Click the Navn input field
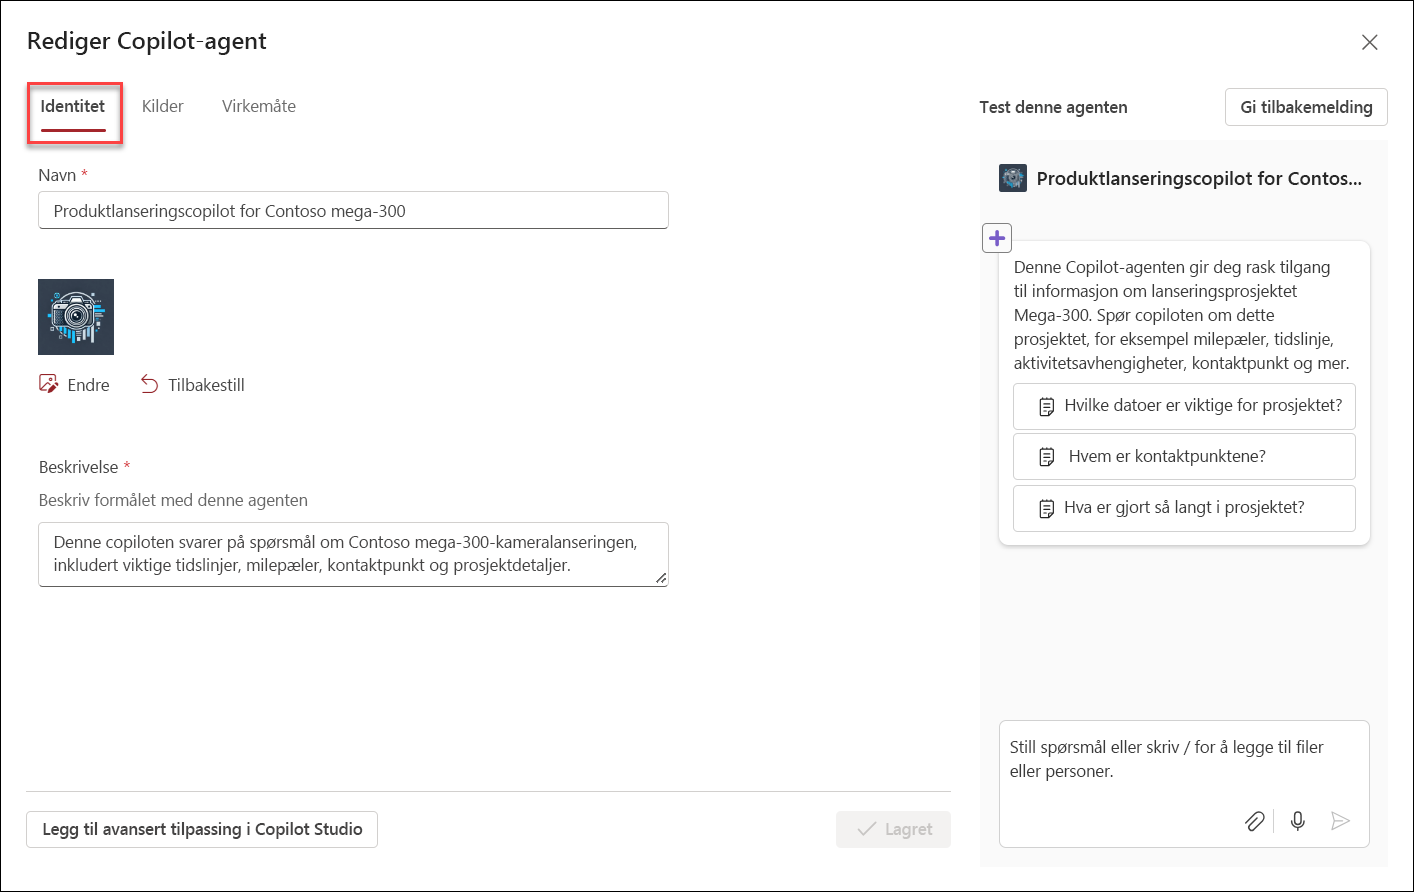Viewport: 1414px width, 892px height. [353, 211]
